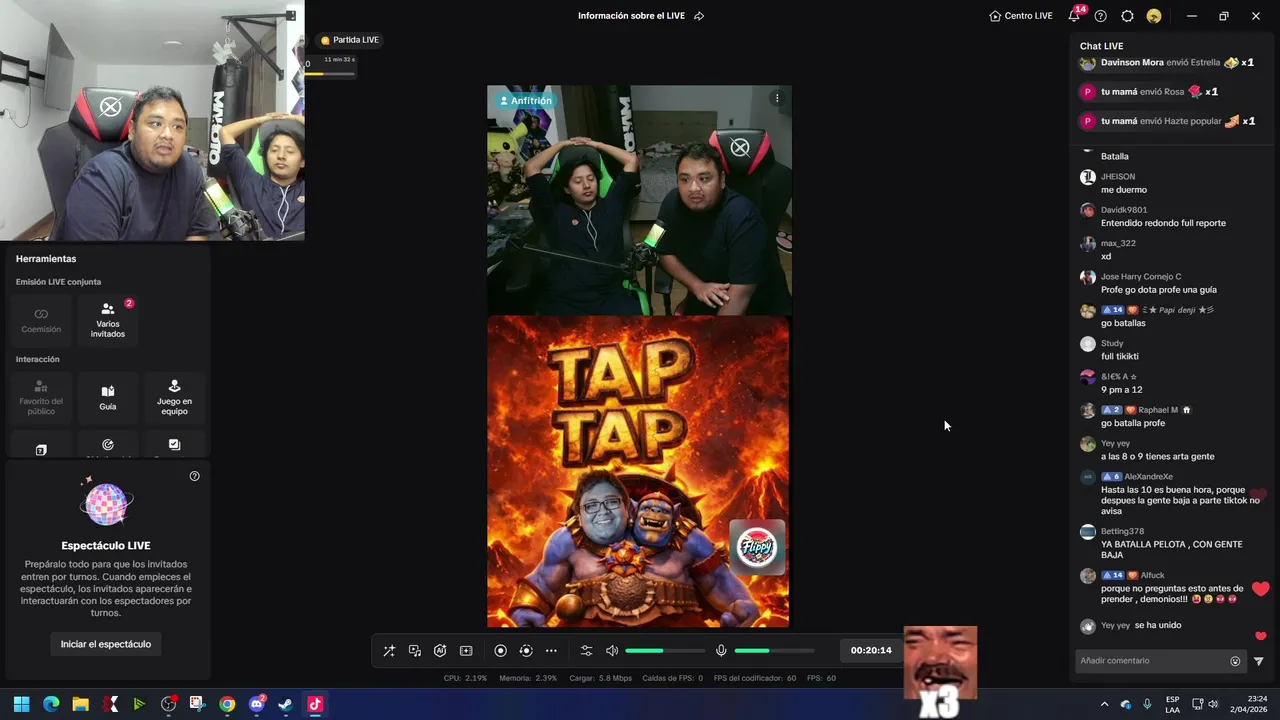This screenshot has width=1280, height=720.
Task: Open Google Chrome from taskbar
Action: (227, 704)
